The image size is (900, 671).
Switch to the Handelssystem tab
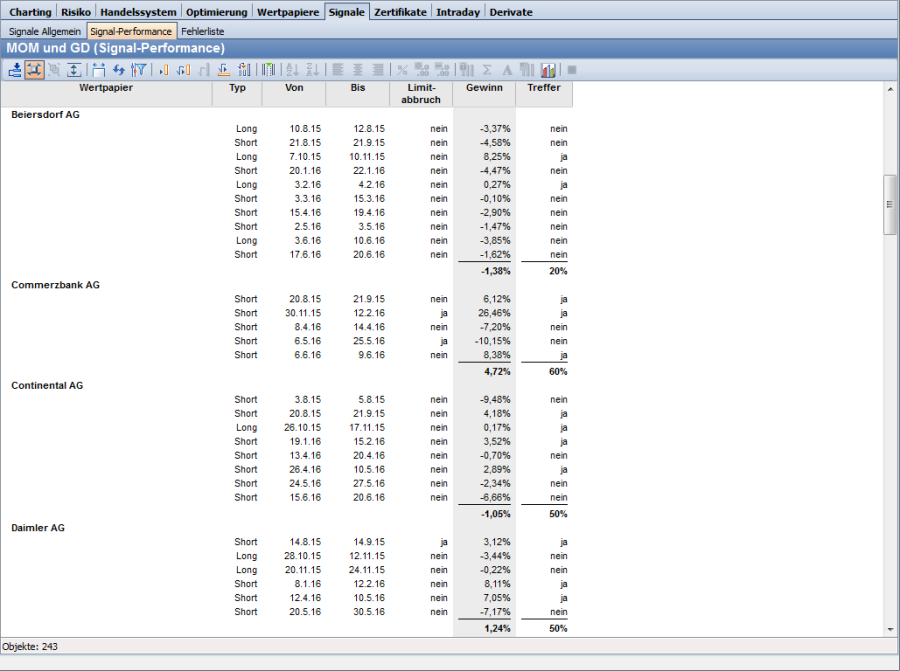[140, 12]
